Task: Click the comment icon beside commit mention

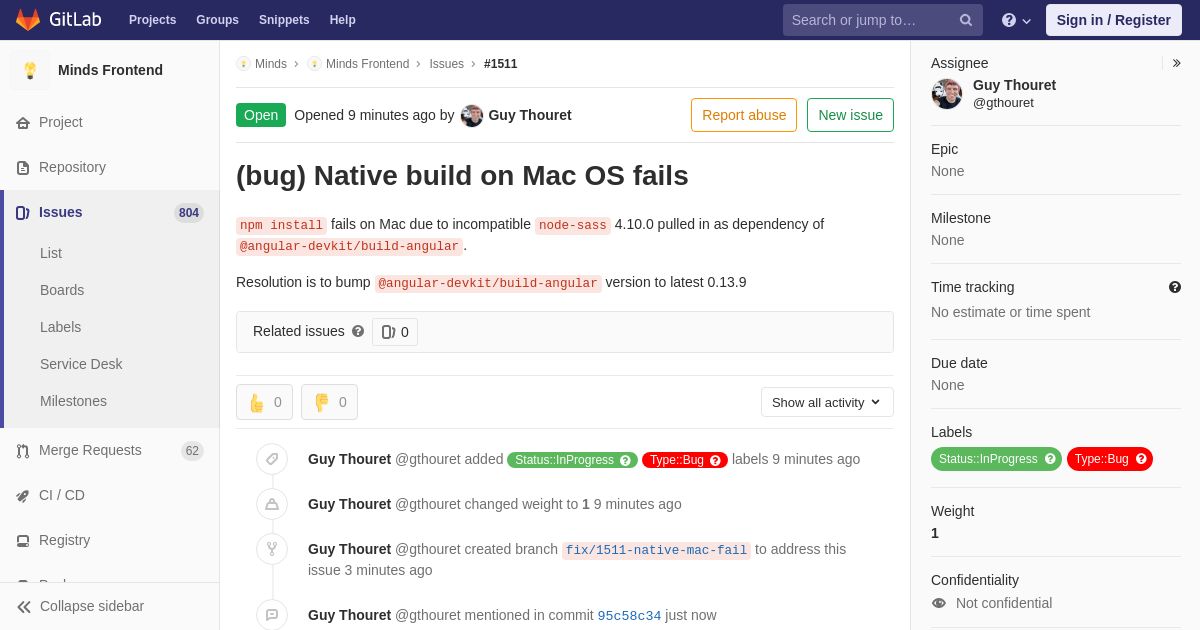Action: pos(272,615)
